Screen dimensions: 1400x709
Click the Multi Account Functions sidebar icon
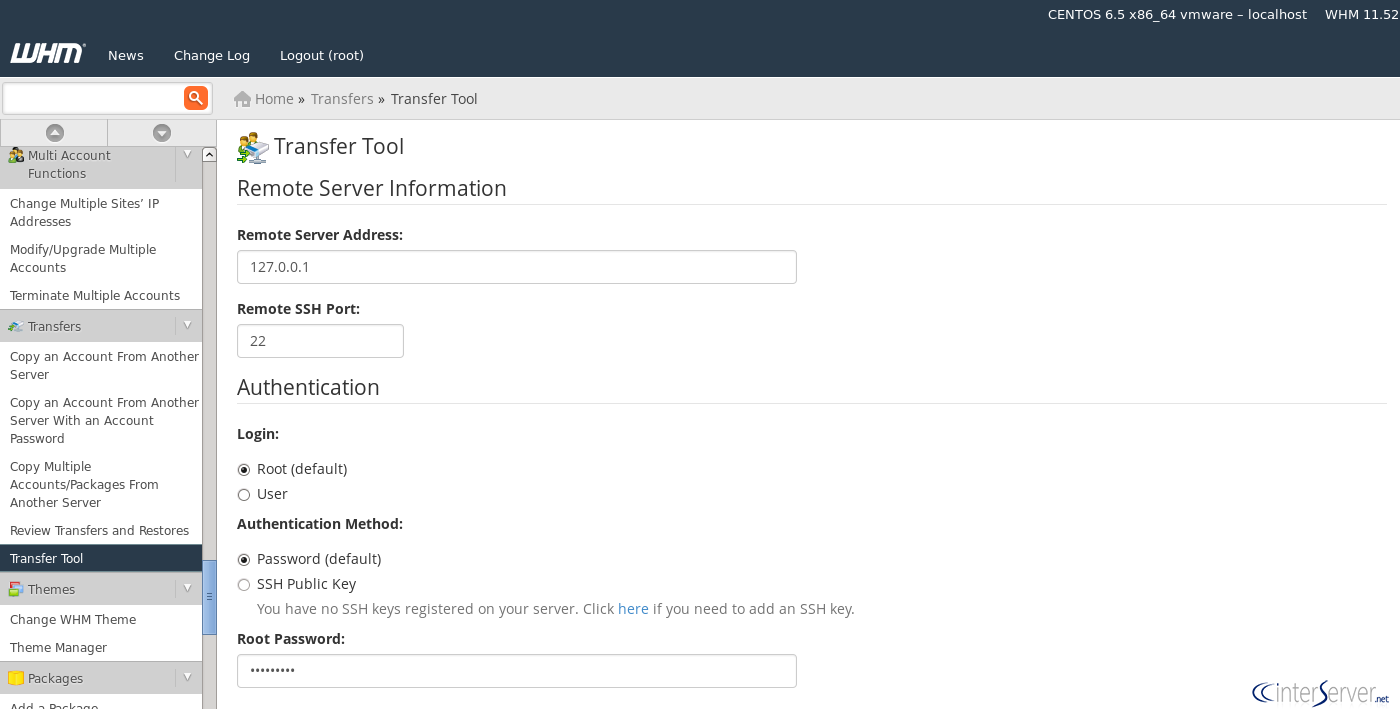pyautogui.click(x=15, y=156)
